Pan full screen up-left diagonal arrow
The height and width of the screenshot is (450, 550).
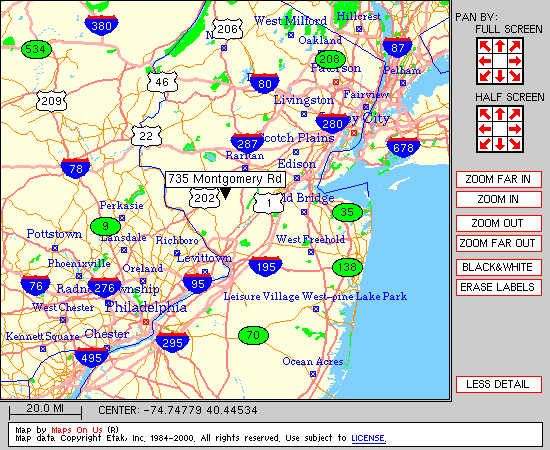pos(485,46)
